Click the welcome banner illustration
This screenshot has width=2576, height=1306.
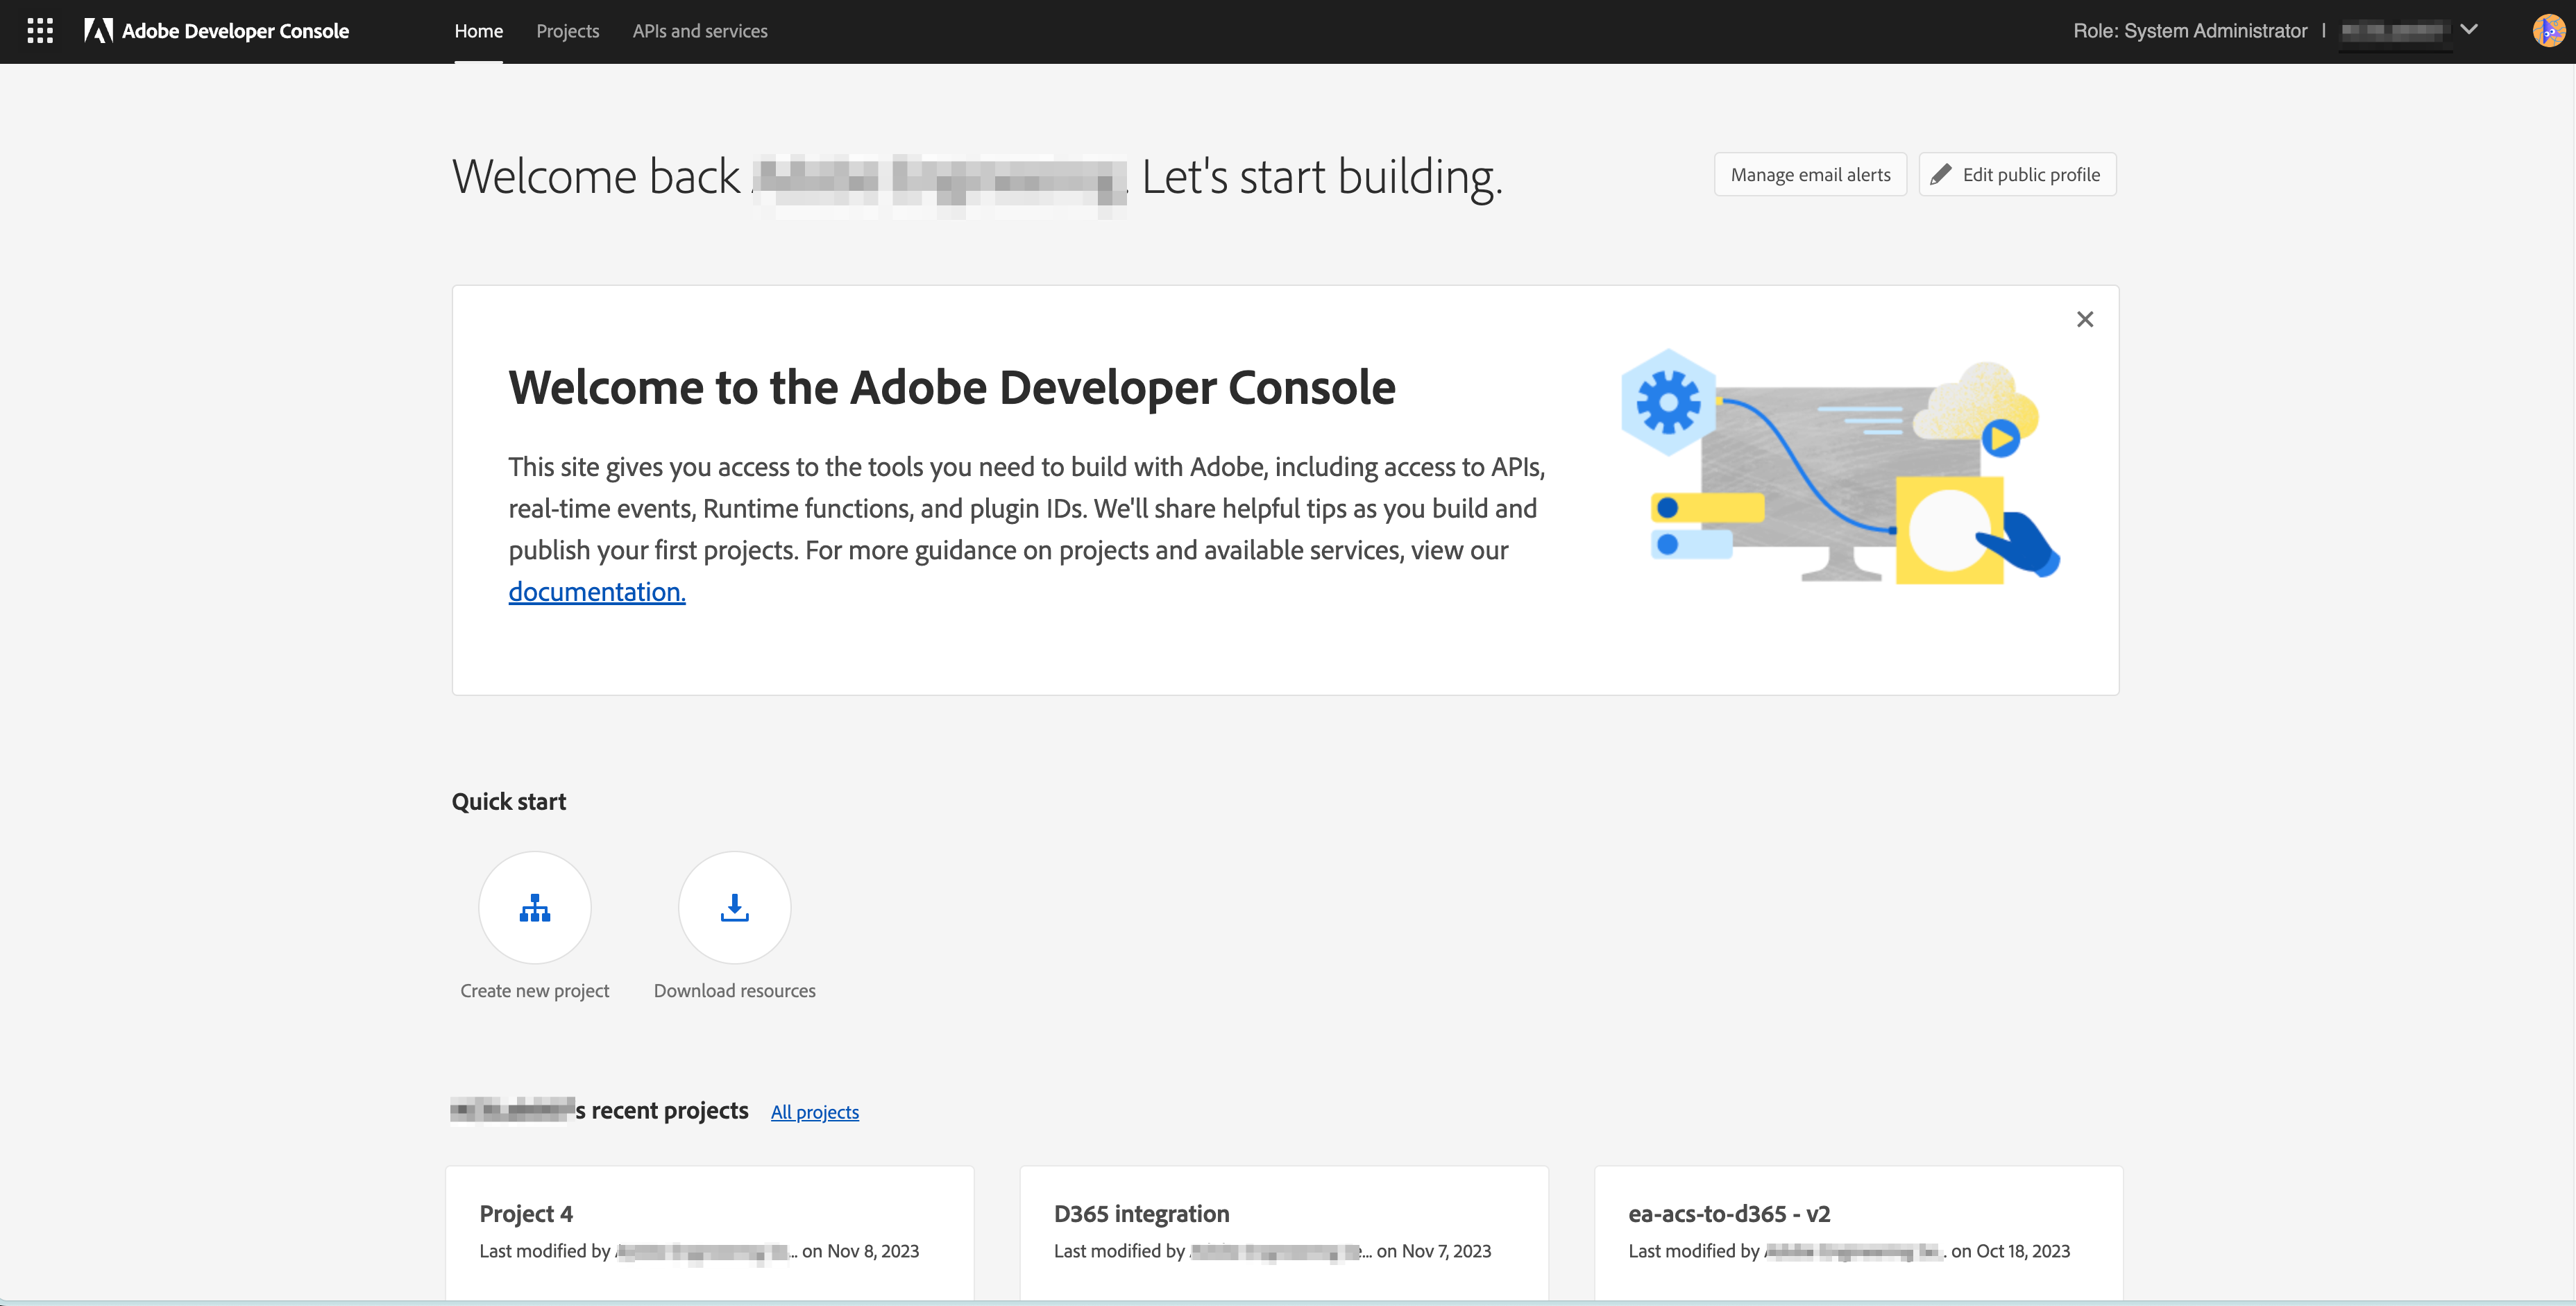(1838, 467)
